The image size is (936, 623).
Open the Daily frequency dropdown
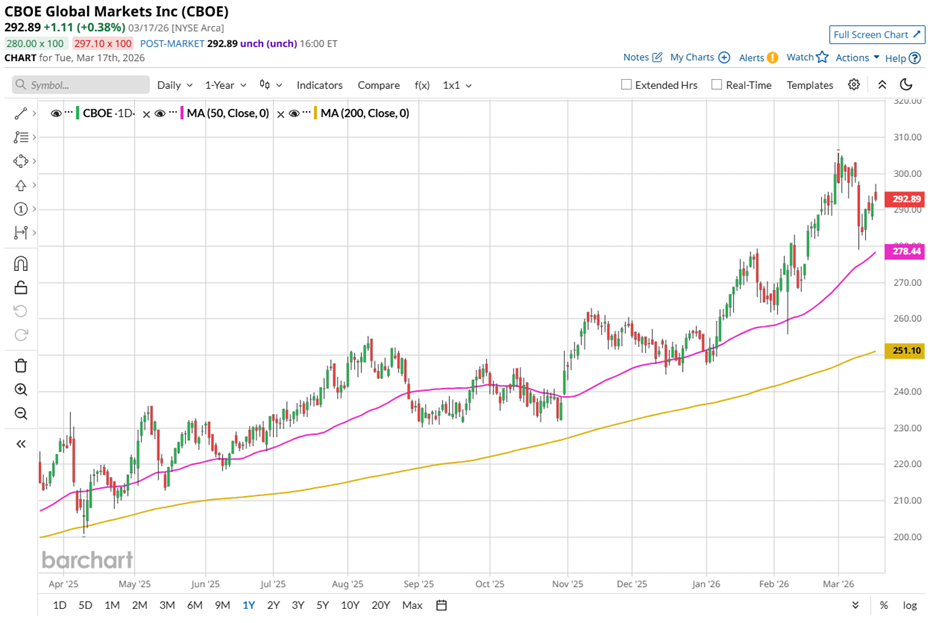click(x=174, y=85)
